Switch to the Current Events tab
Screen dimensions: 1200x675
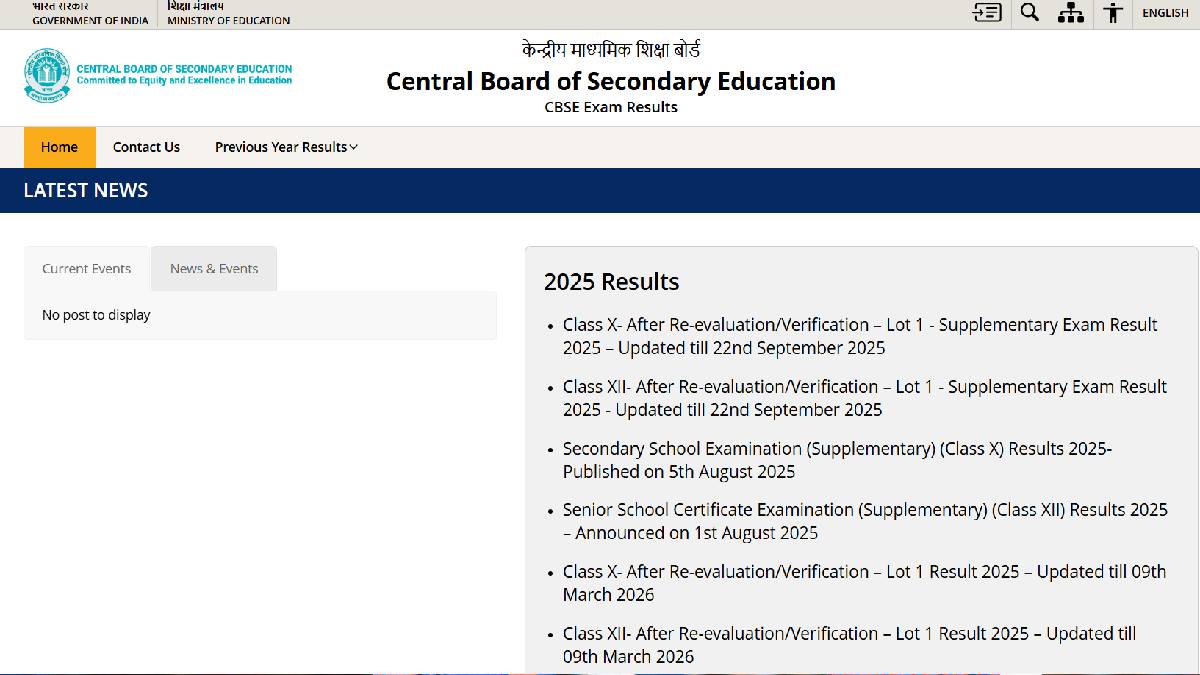tap(85, 268)
